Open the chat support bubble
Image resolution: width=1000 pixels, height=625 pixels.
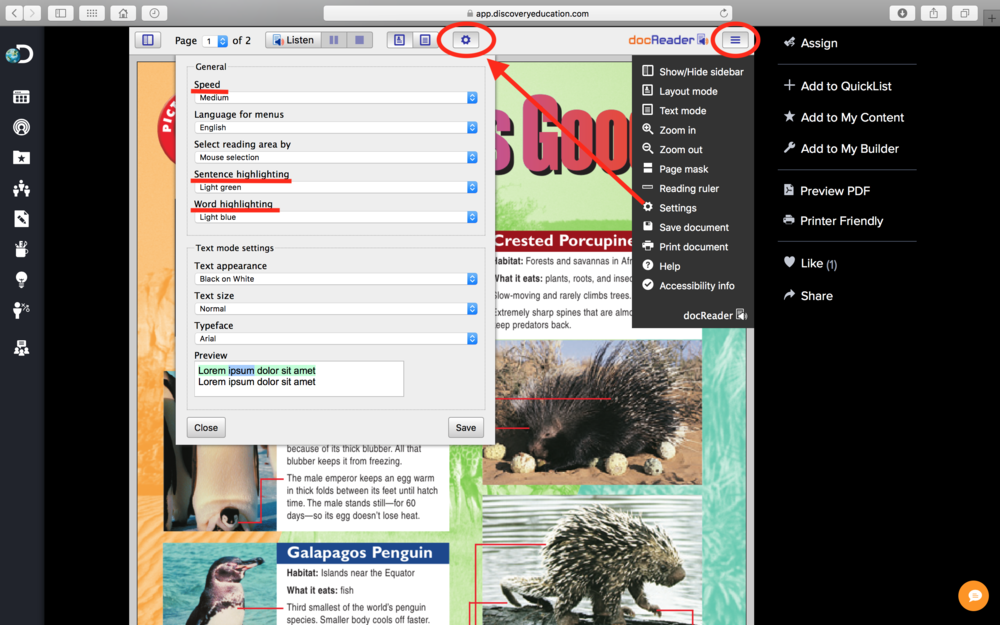(974, 596)
